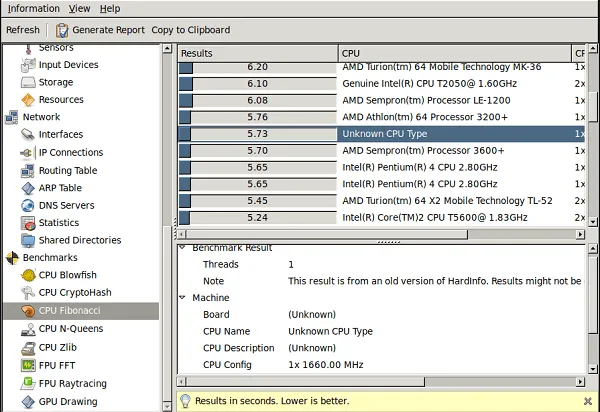
Task: Collapse the Machine section
Action: click(183, 297)
